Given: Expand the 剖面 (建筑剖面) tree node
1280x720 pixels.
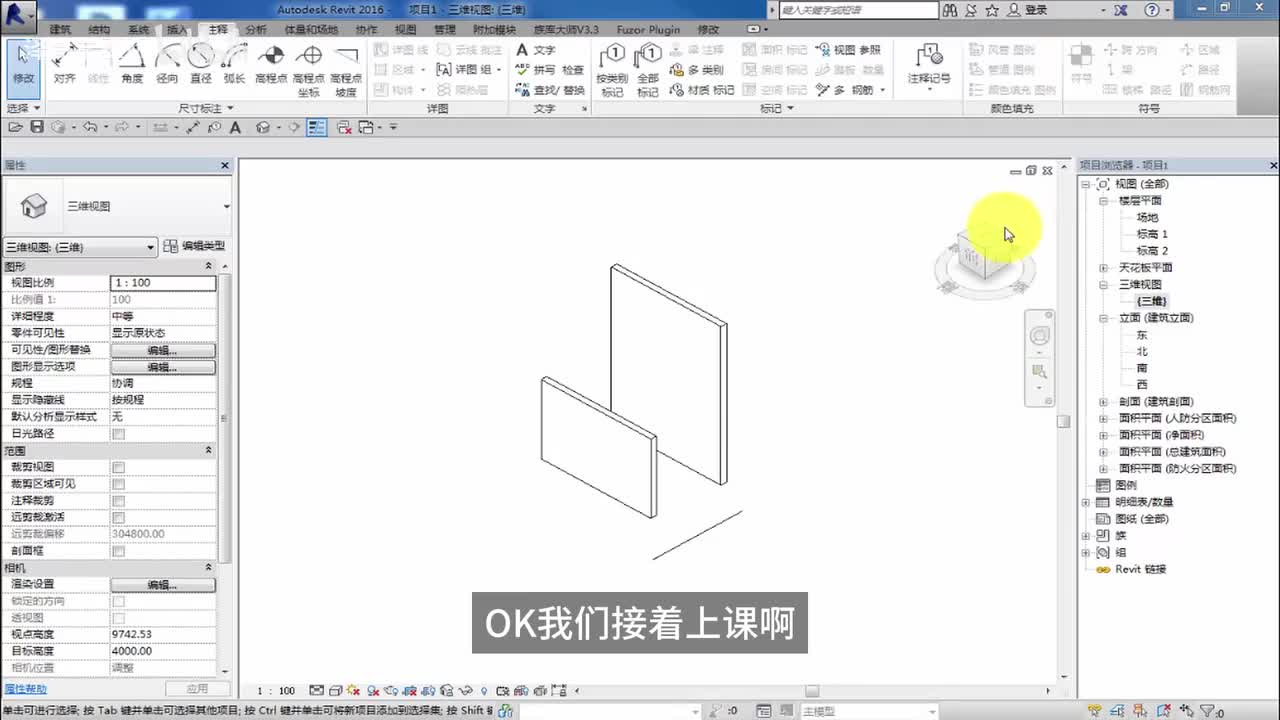Looking at the screenshot, I should [1104, 402].
